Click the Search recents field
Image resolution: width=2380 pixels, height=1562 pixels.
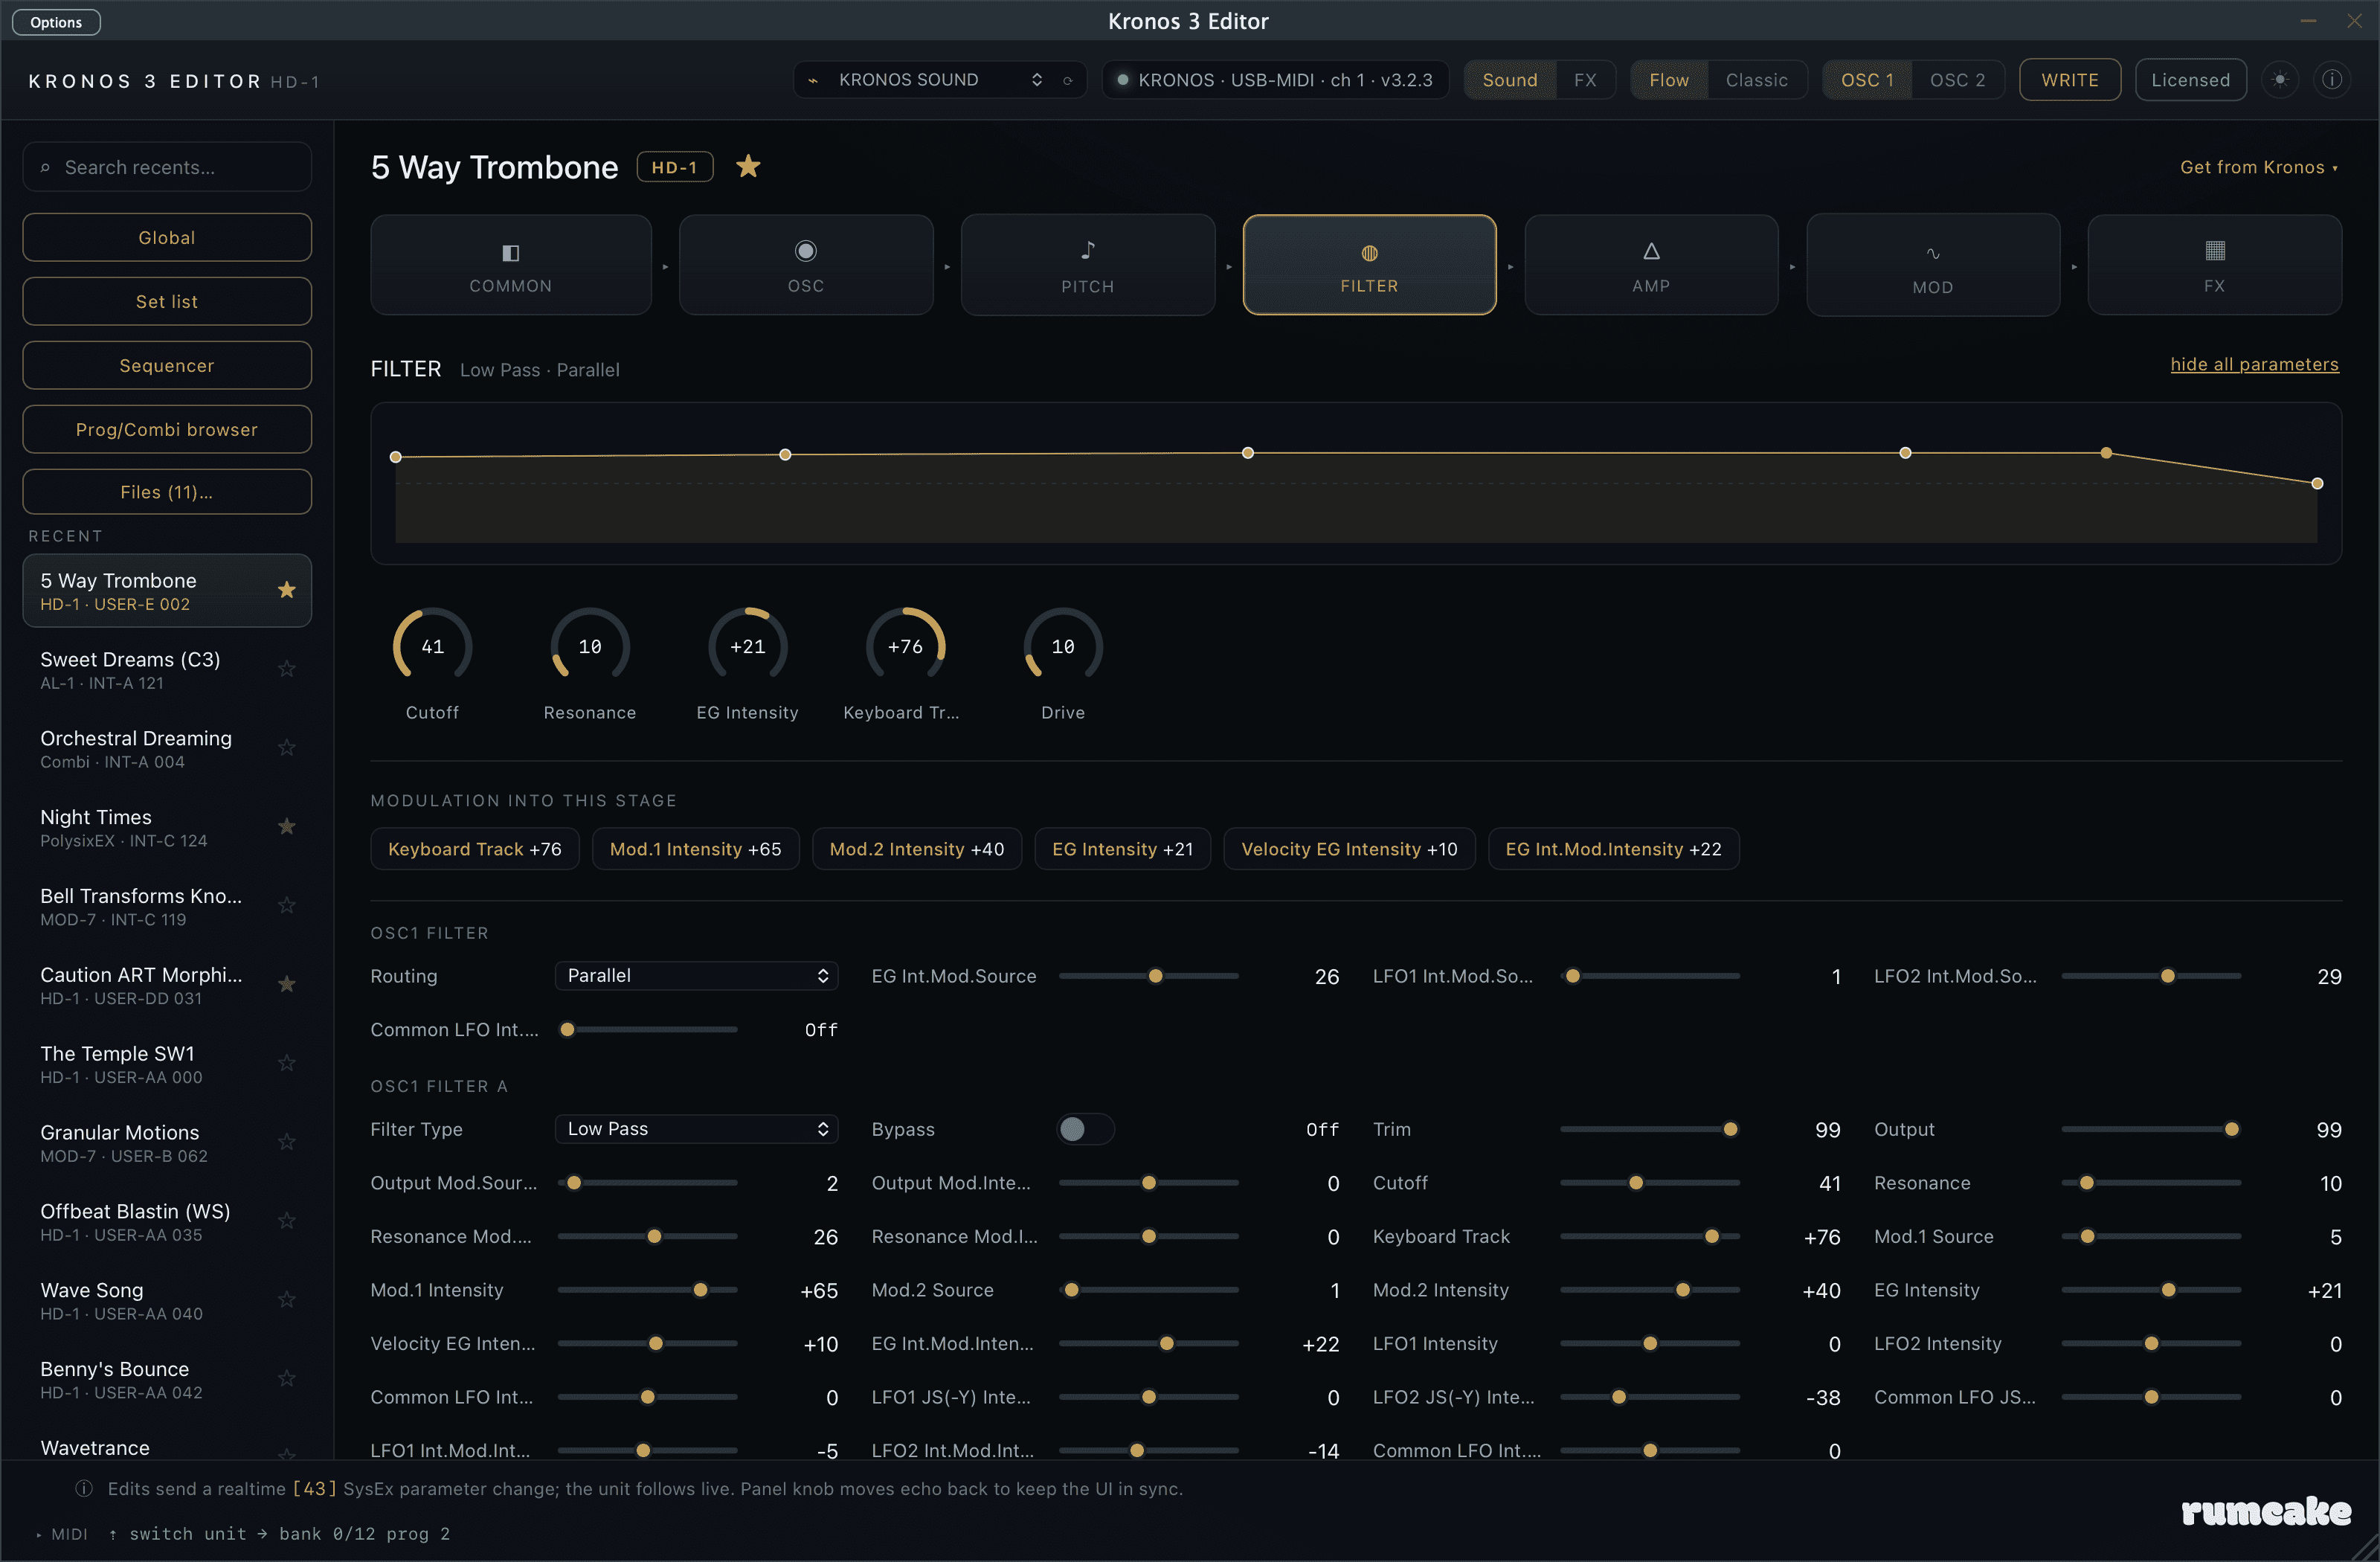pyautogui.click(x=167, y=167)
